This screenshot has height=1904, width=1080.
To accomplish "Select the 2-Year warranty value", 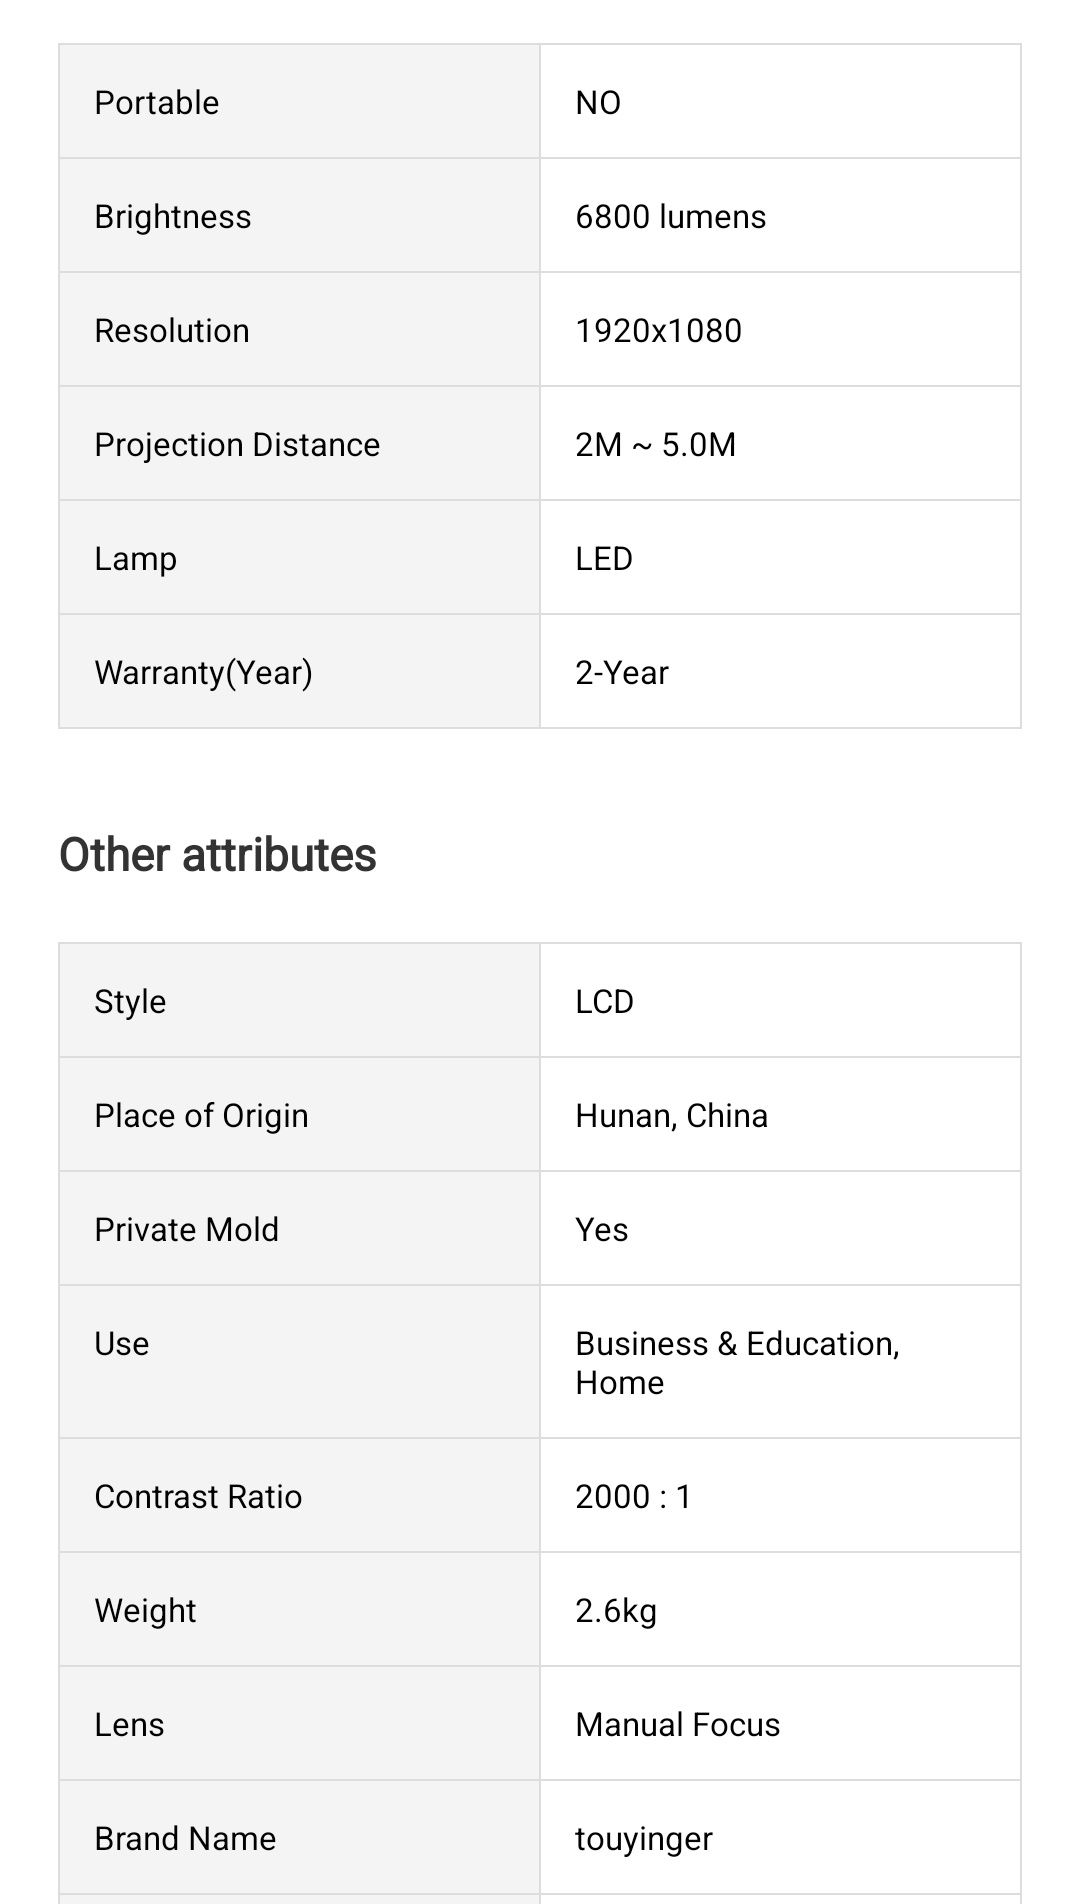I will [x=621, y=672].
